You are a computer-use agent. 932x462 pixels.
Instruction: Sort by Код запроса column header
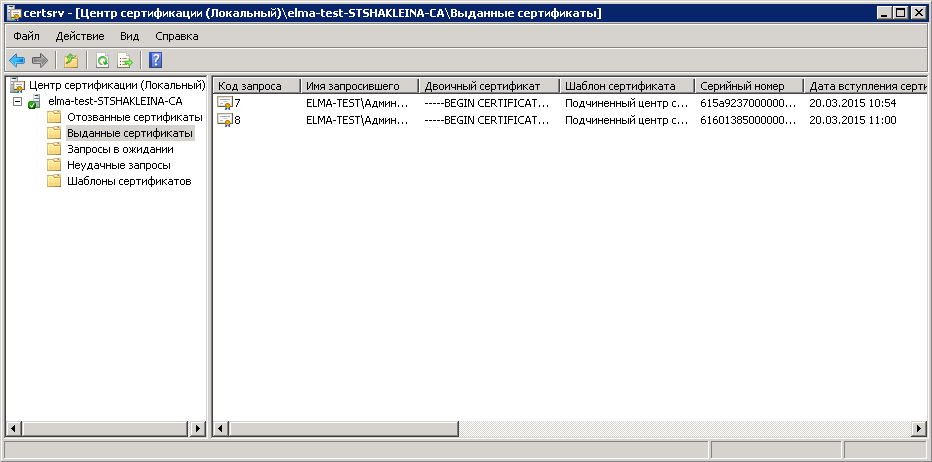(256, 86)
